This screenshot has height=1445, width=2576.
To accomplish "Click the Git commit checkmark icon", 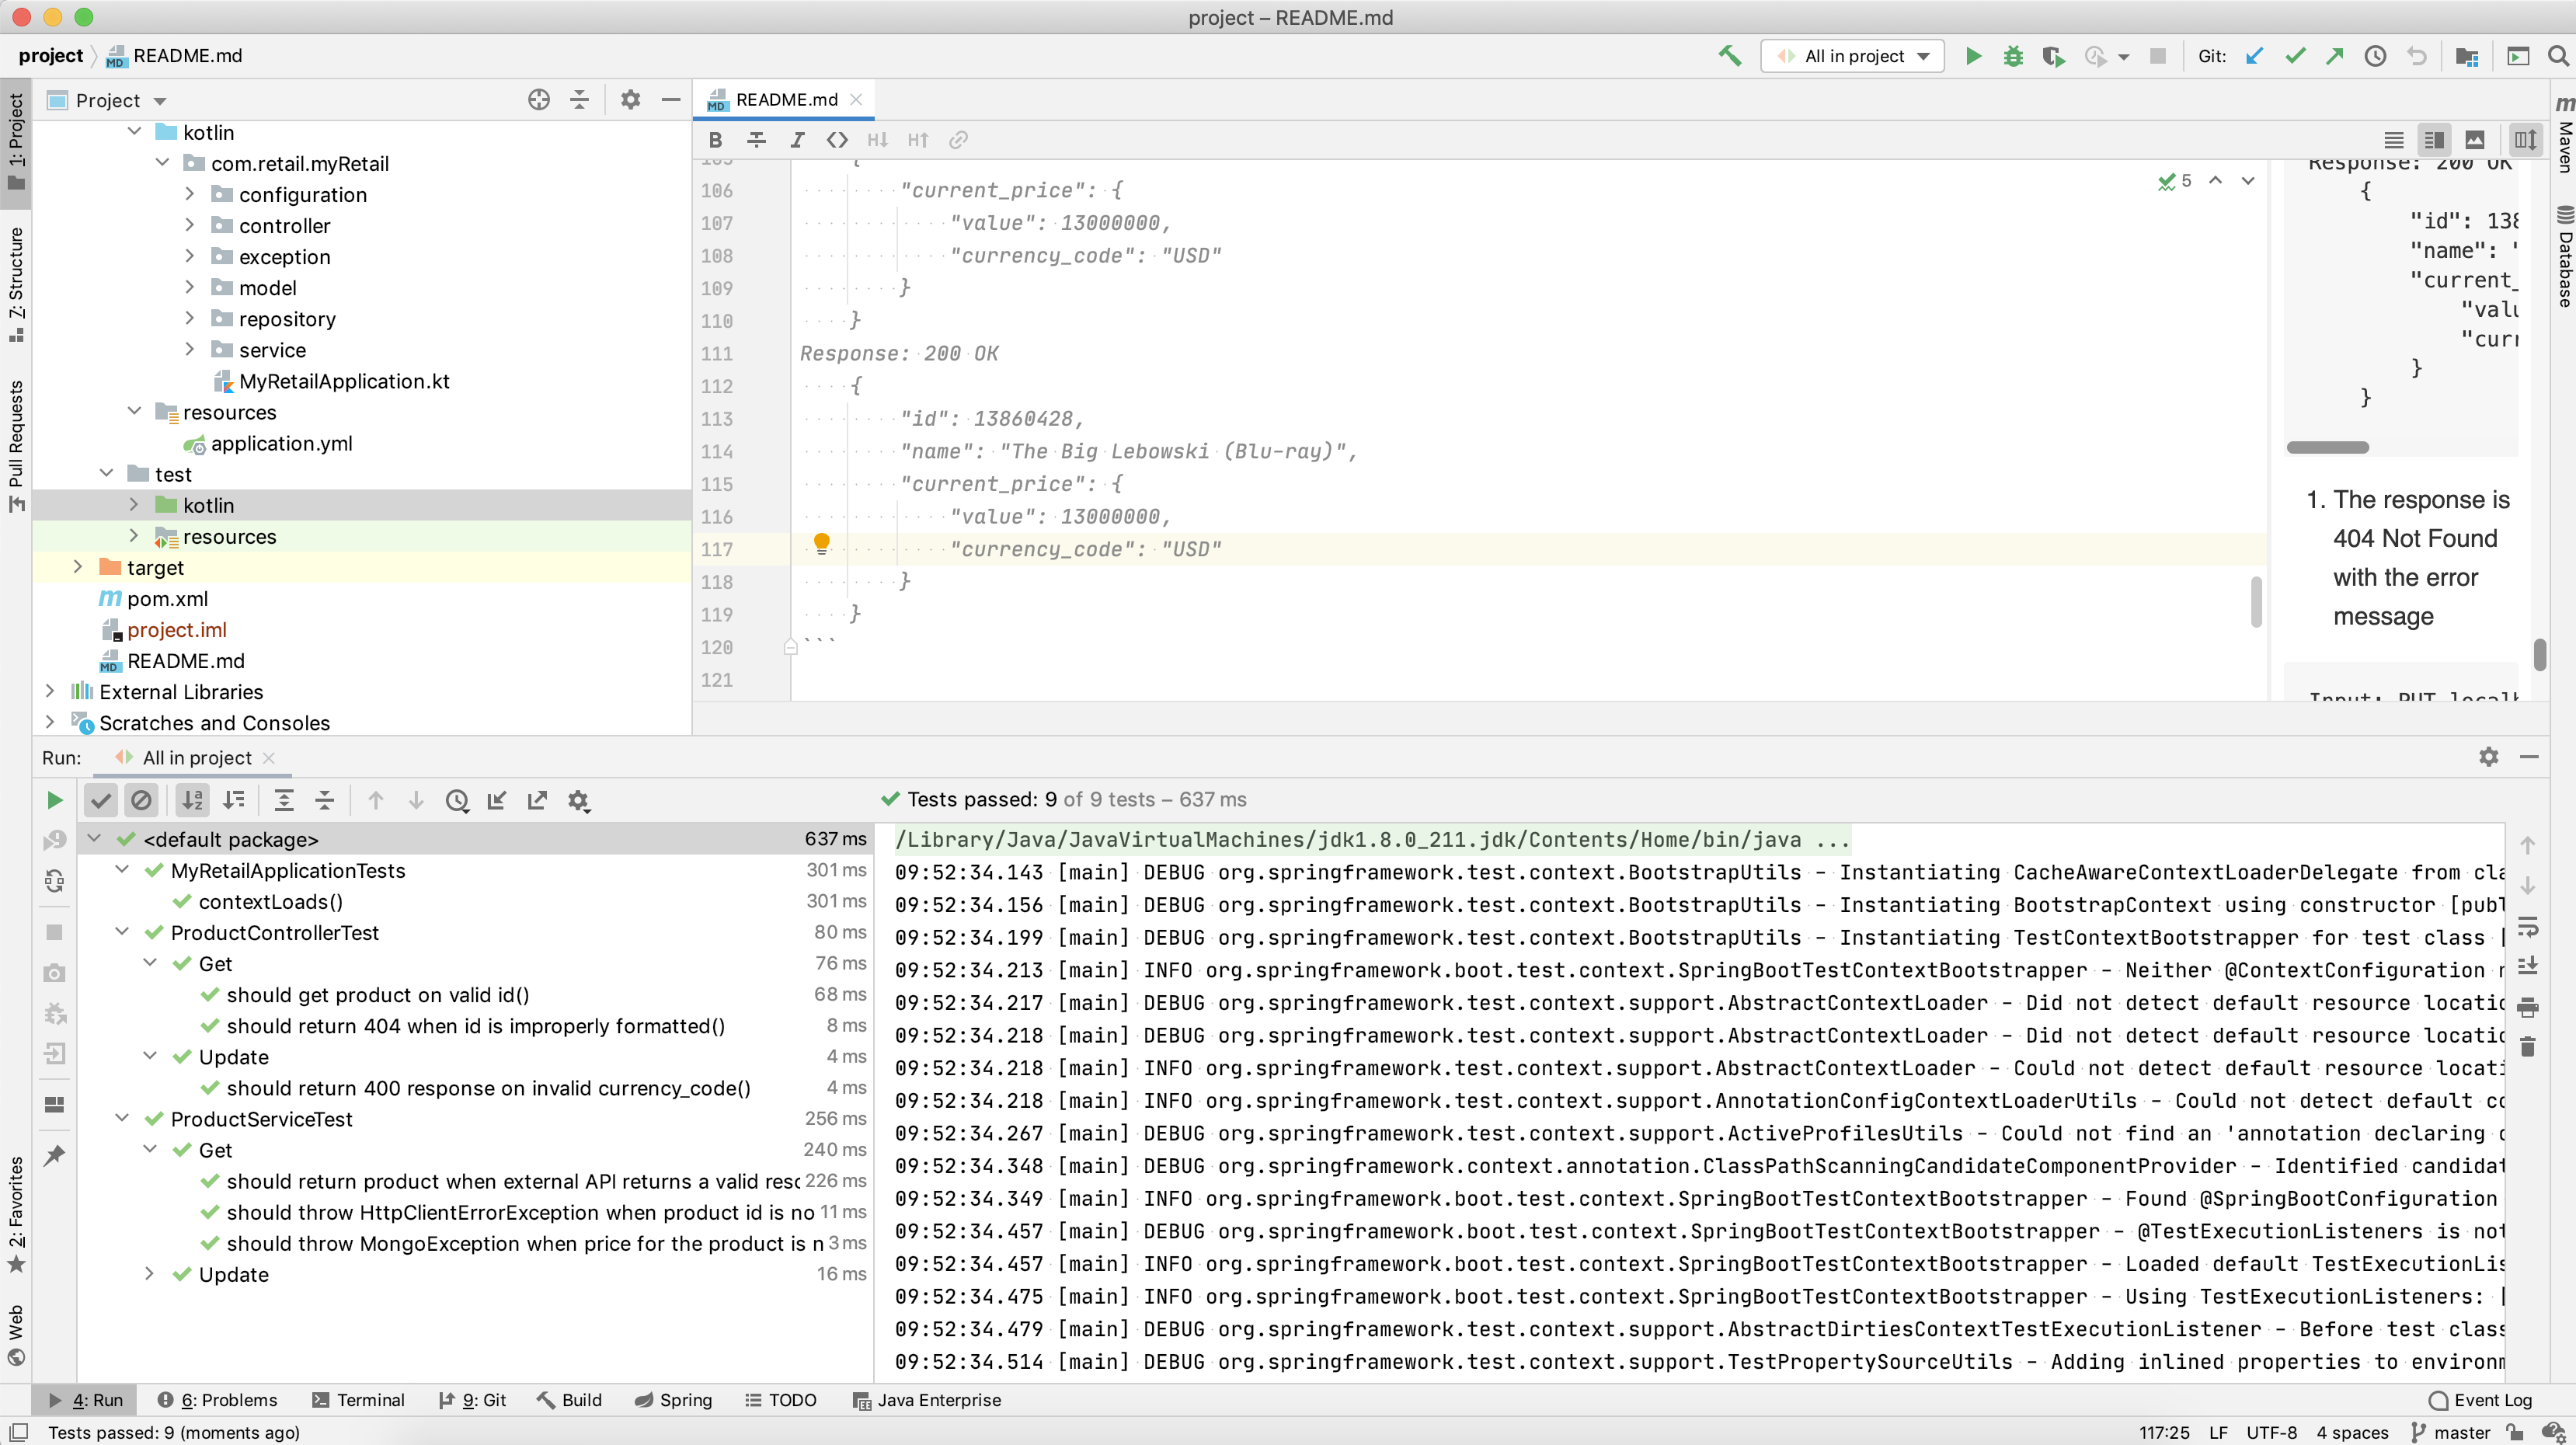I will (x=2295, y=56).
